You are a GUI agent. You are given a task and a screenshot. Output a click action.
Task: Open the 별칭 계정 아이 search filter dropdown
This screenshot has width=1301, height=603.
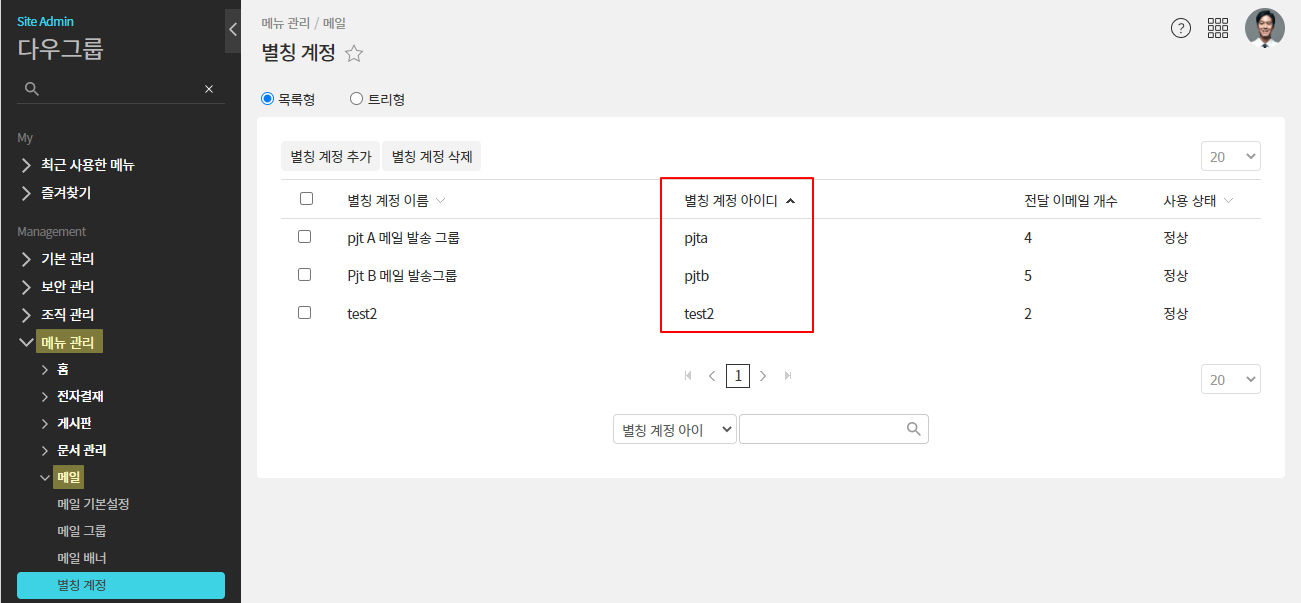pyautogui.click(x=674, y=429)
